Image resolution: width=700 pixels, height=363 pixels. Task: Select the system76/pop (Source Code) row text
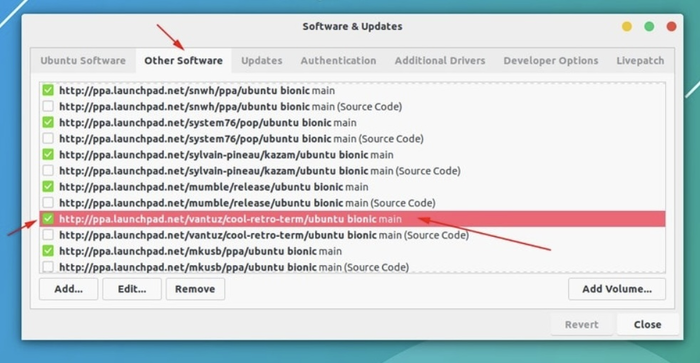pyautogui.click(x=241, y=139)
